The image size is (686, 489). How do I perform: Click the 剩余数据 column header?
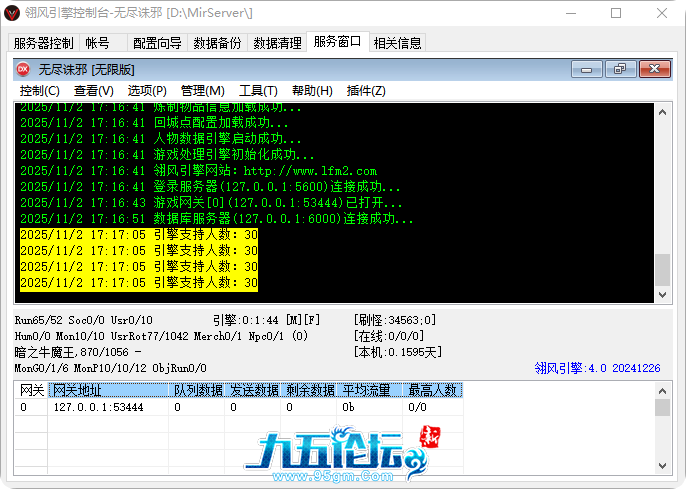tap(309, 390)
